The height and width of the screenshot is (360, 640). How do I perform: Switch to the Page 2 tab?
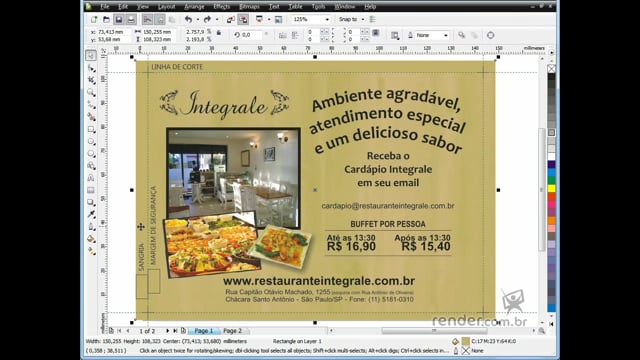pos(232,331)
